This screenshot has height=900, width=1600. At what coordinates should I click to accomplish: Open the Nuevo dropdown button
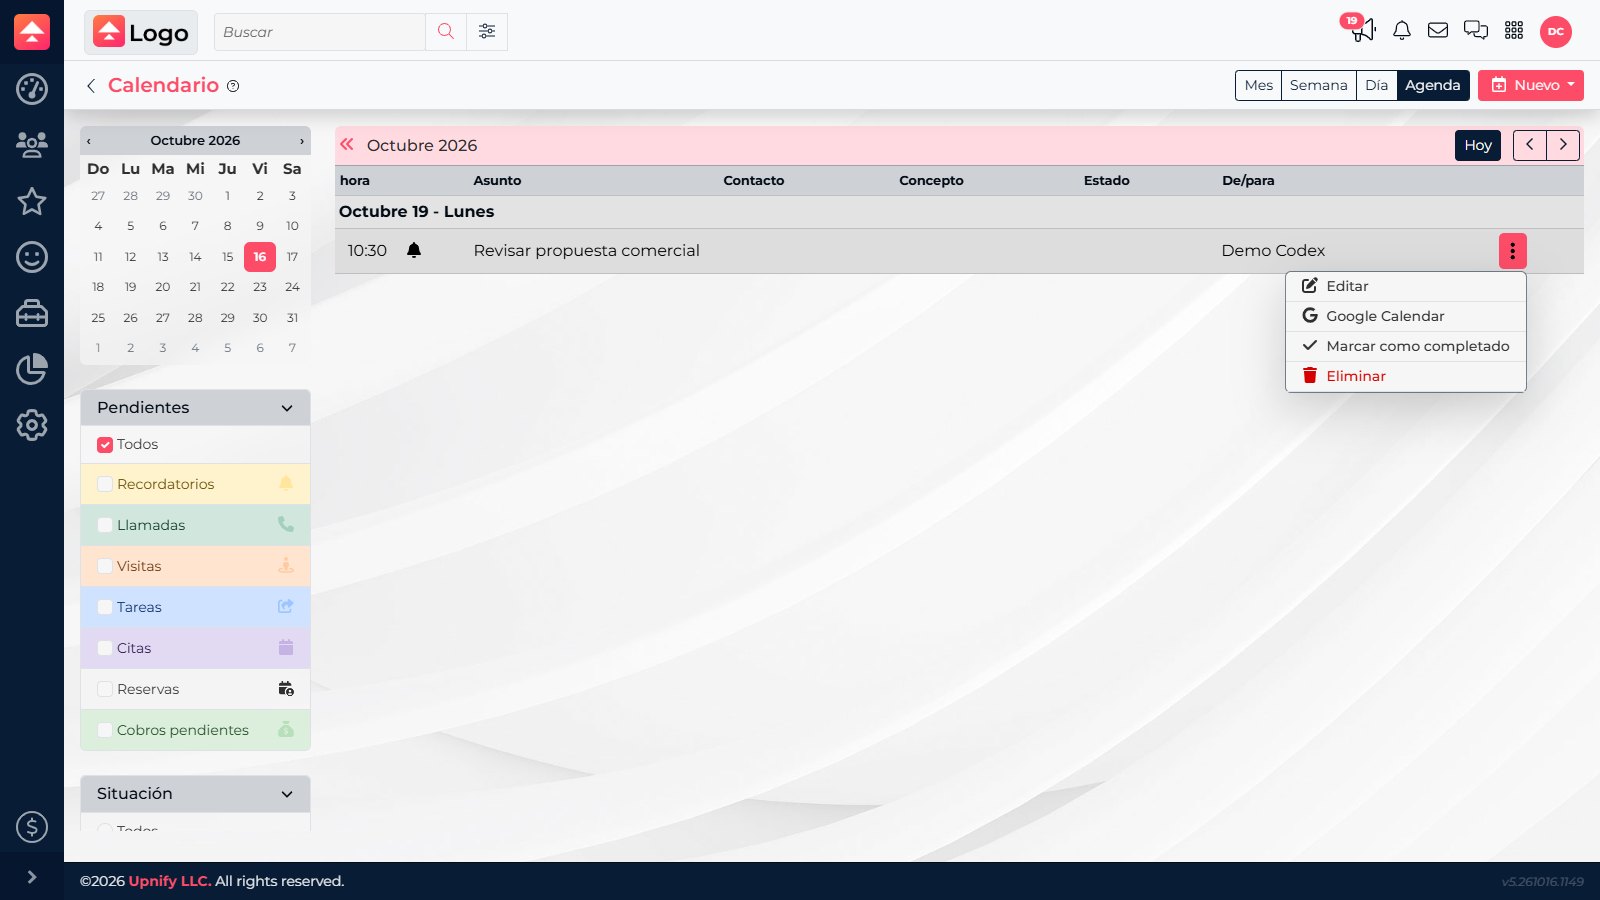(1531, 85)
